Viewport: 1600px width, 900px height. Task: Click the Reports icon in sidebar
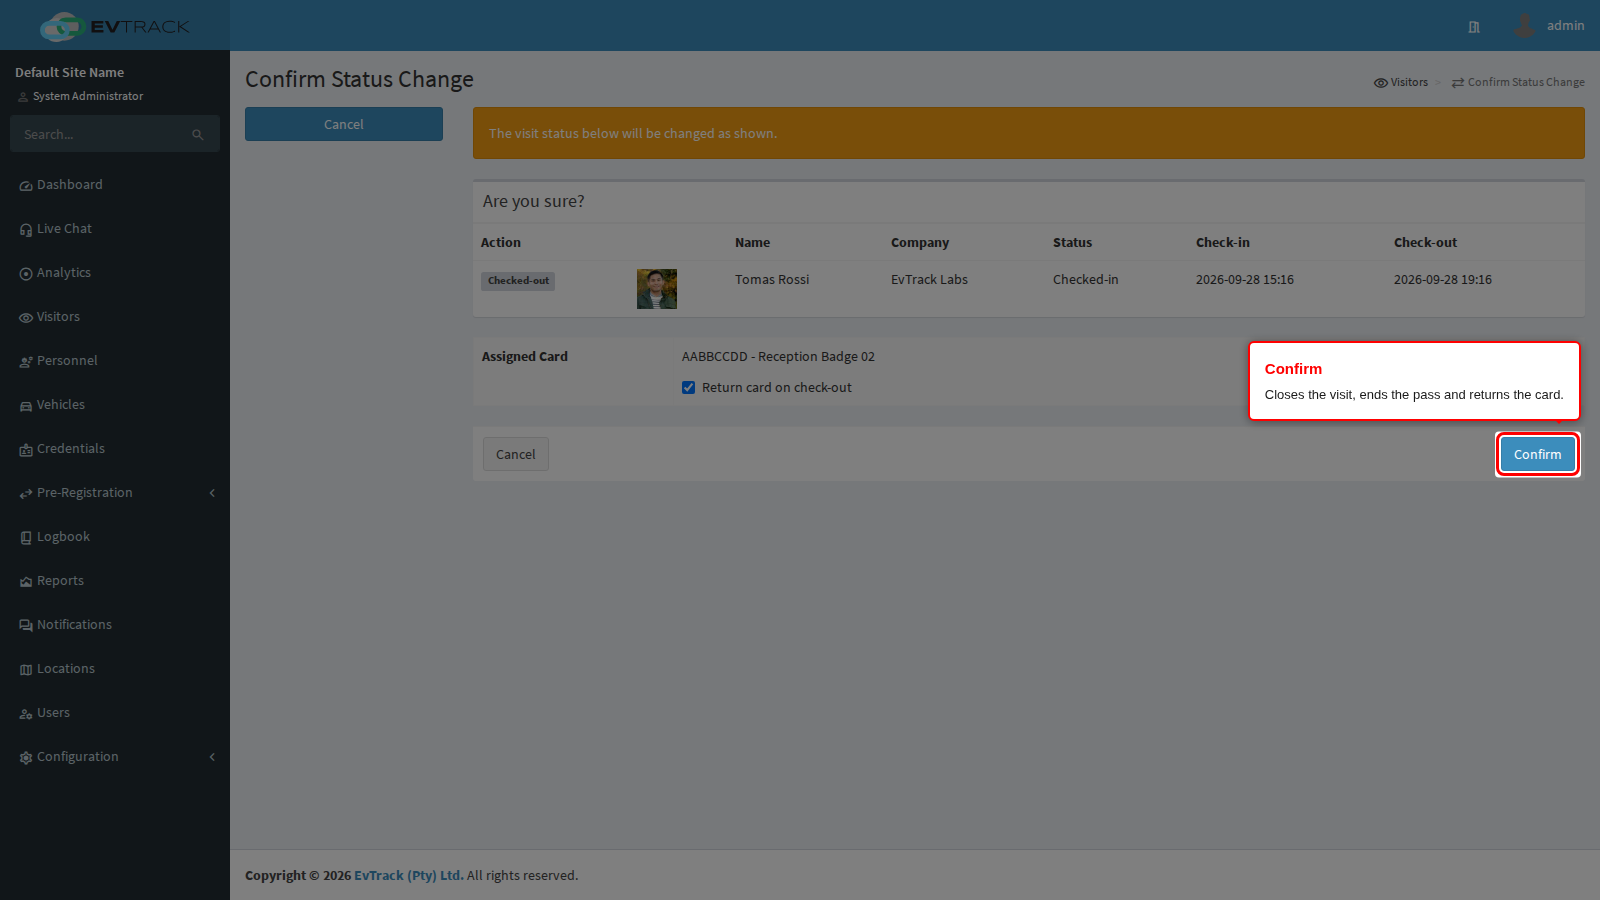point(26,582)
